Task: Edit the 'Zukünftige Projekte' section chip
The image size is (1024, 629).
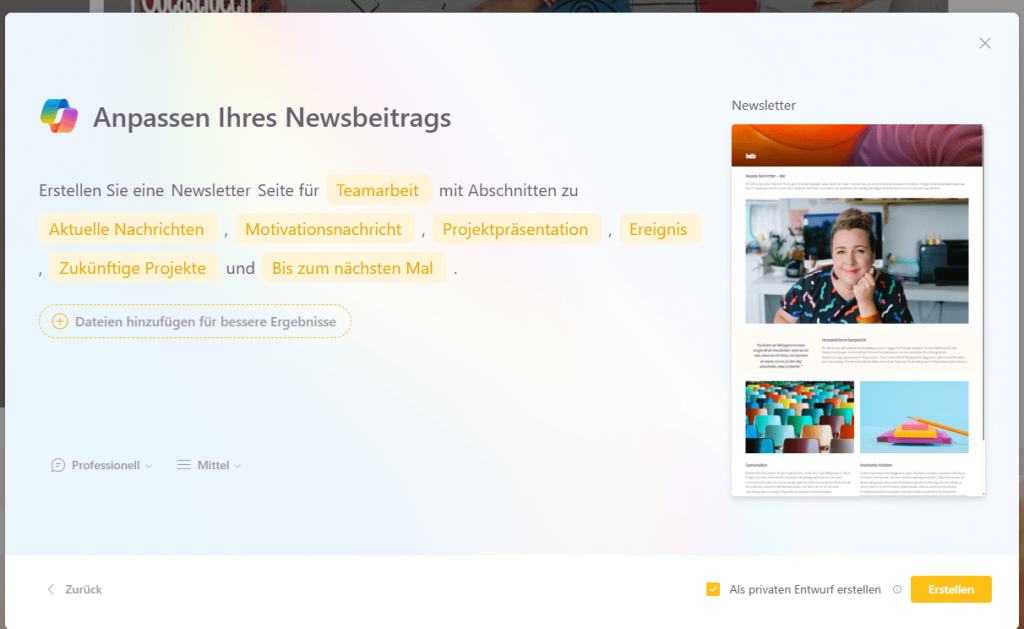Action: coord(133,268)
